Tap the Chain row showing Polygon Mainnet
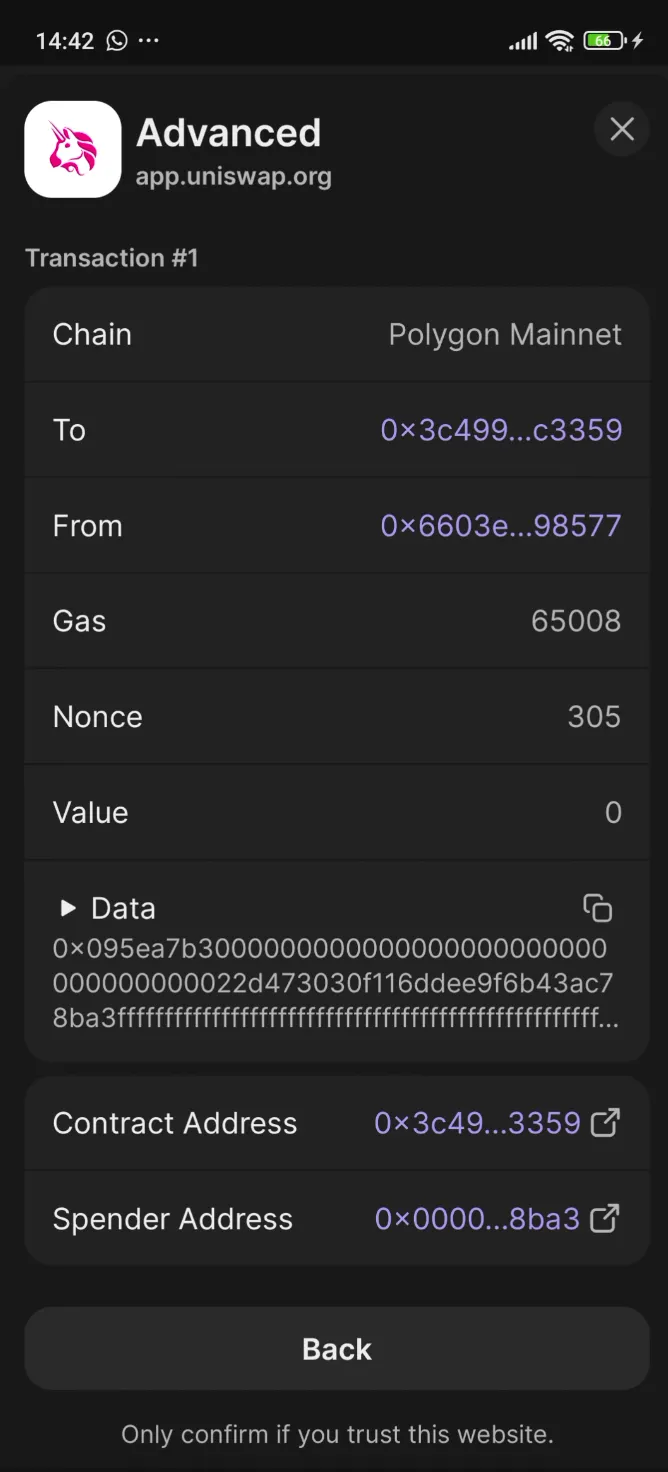 [336, 335]
